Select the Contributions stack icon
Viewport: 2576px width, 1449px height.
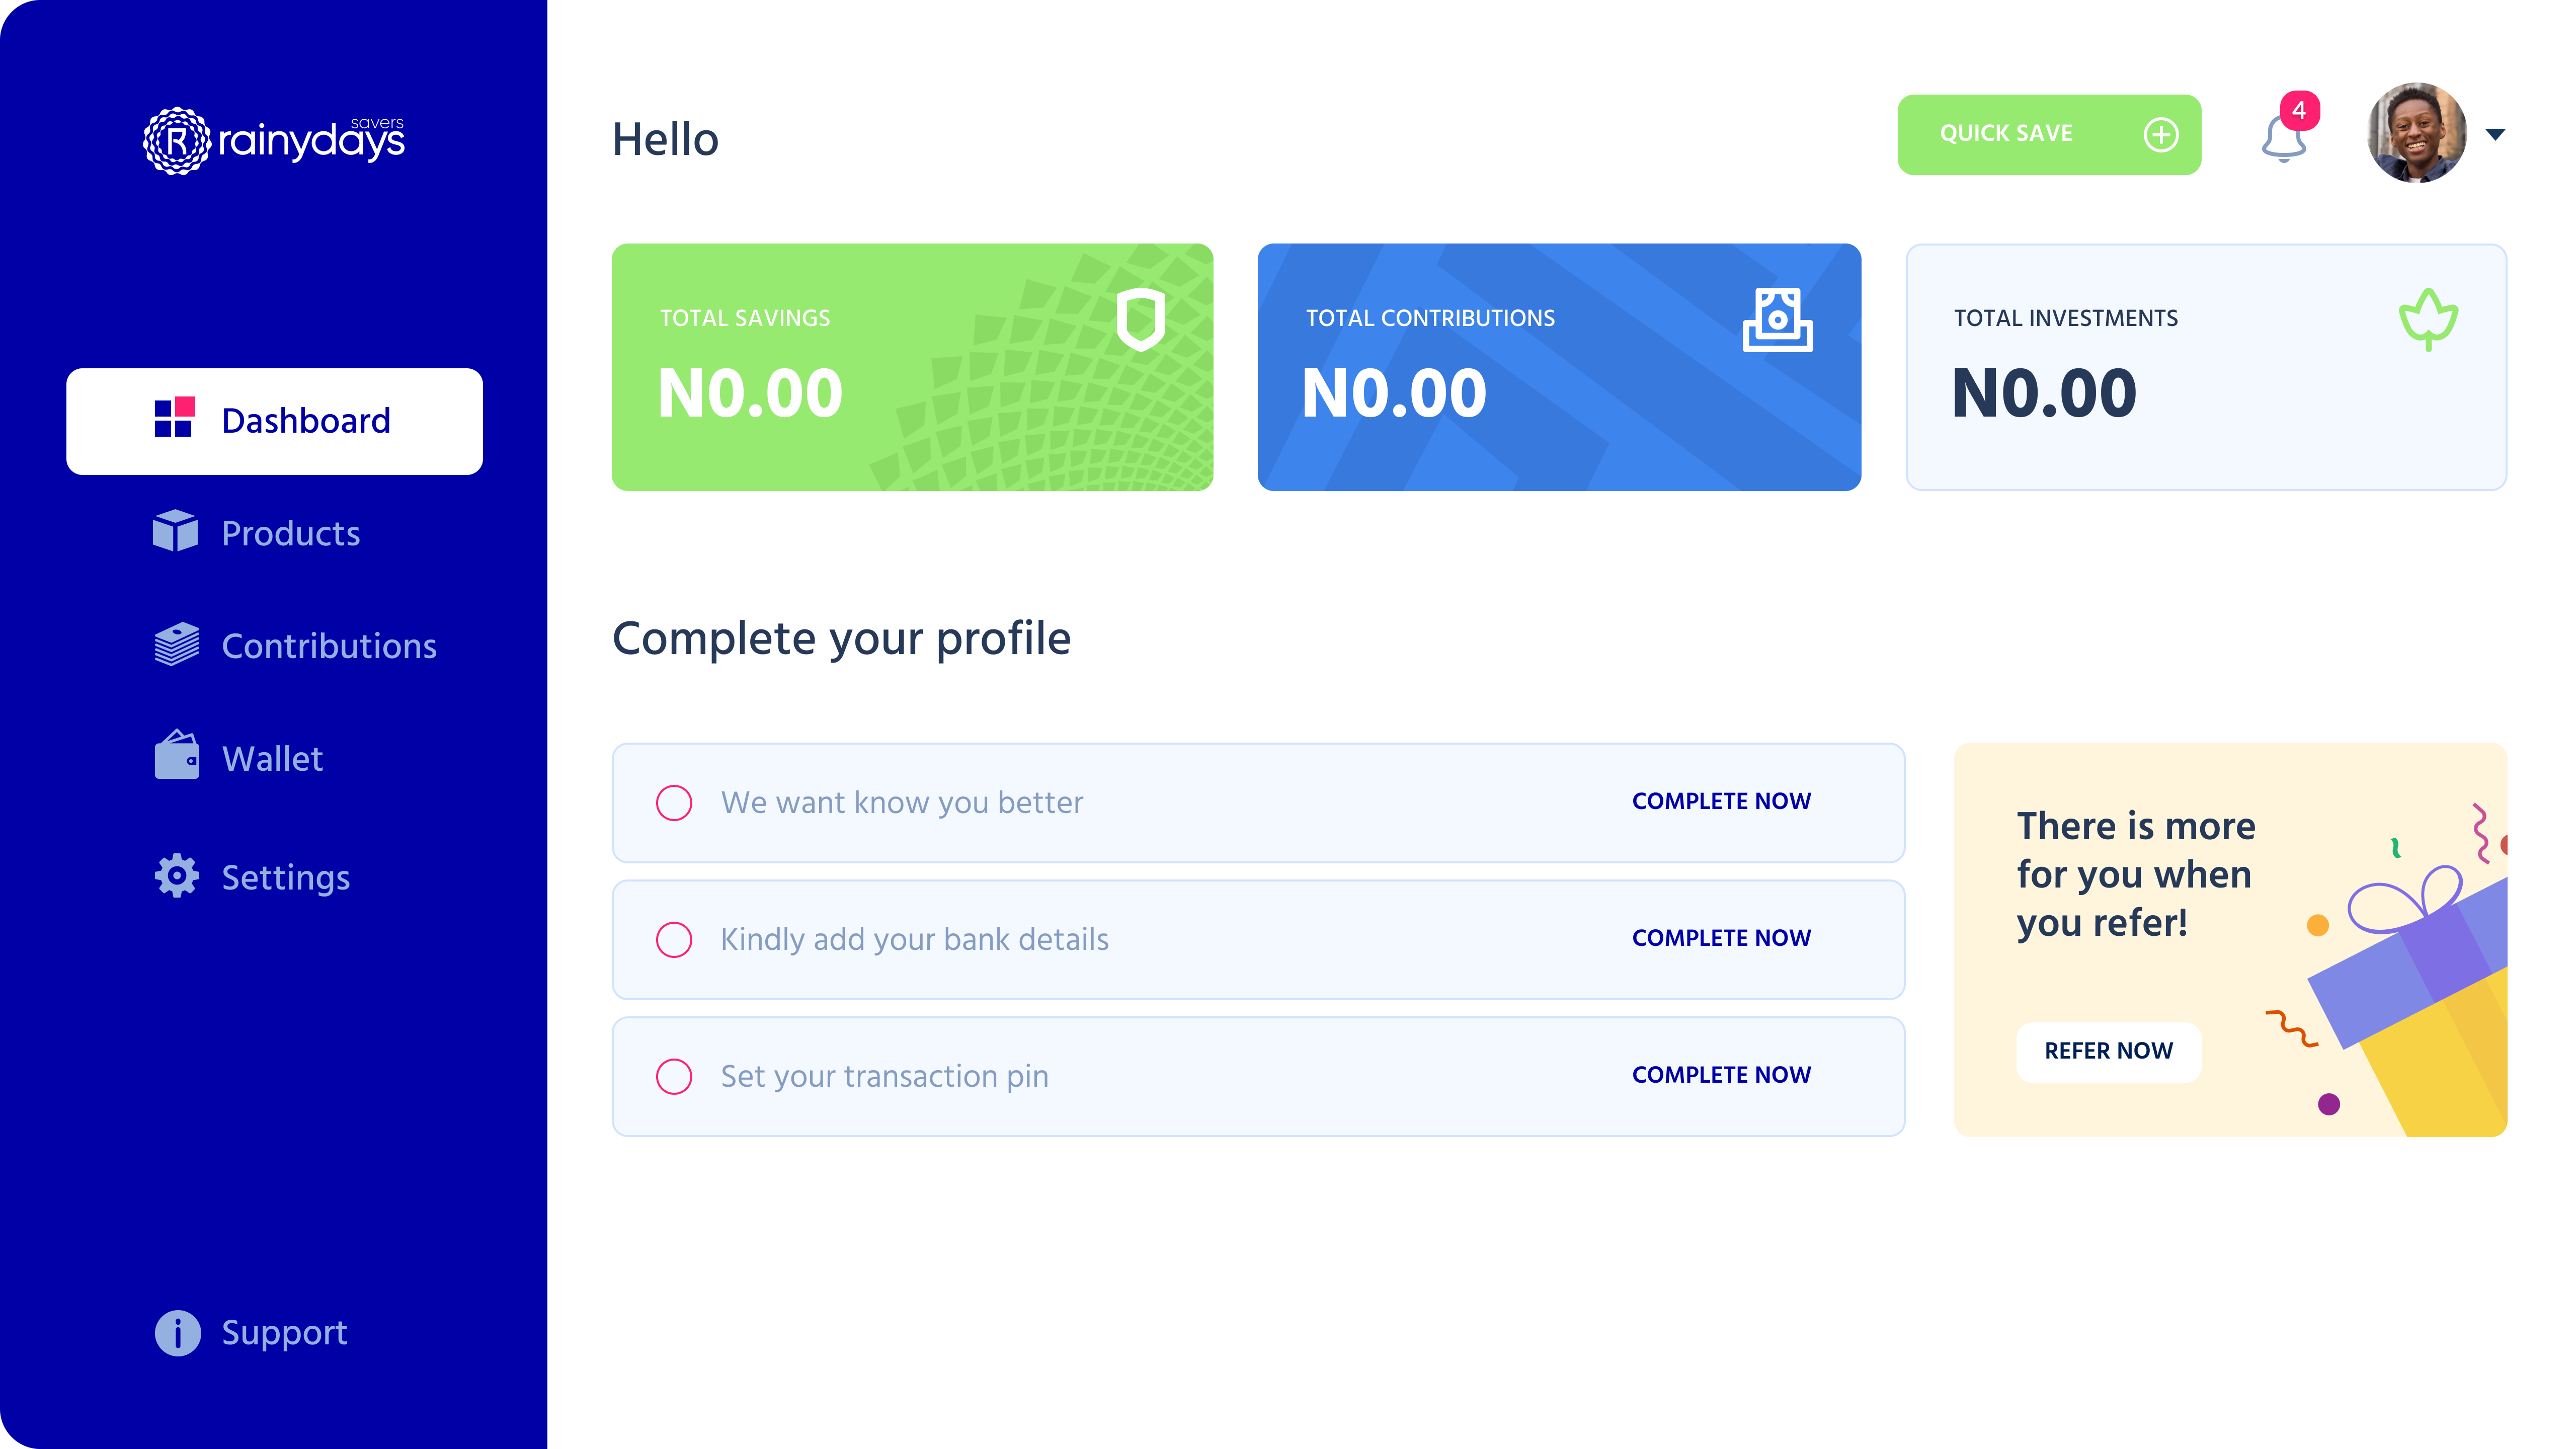coord(177,645)
